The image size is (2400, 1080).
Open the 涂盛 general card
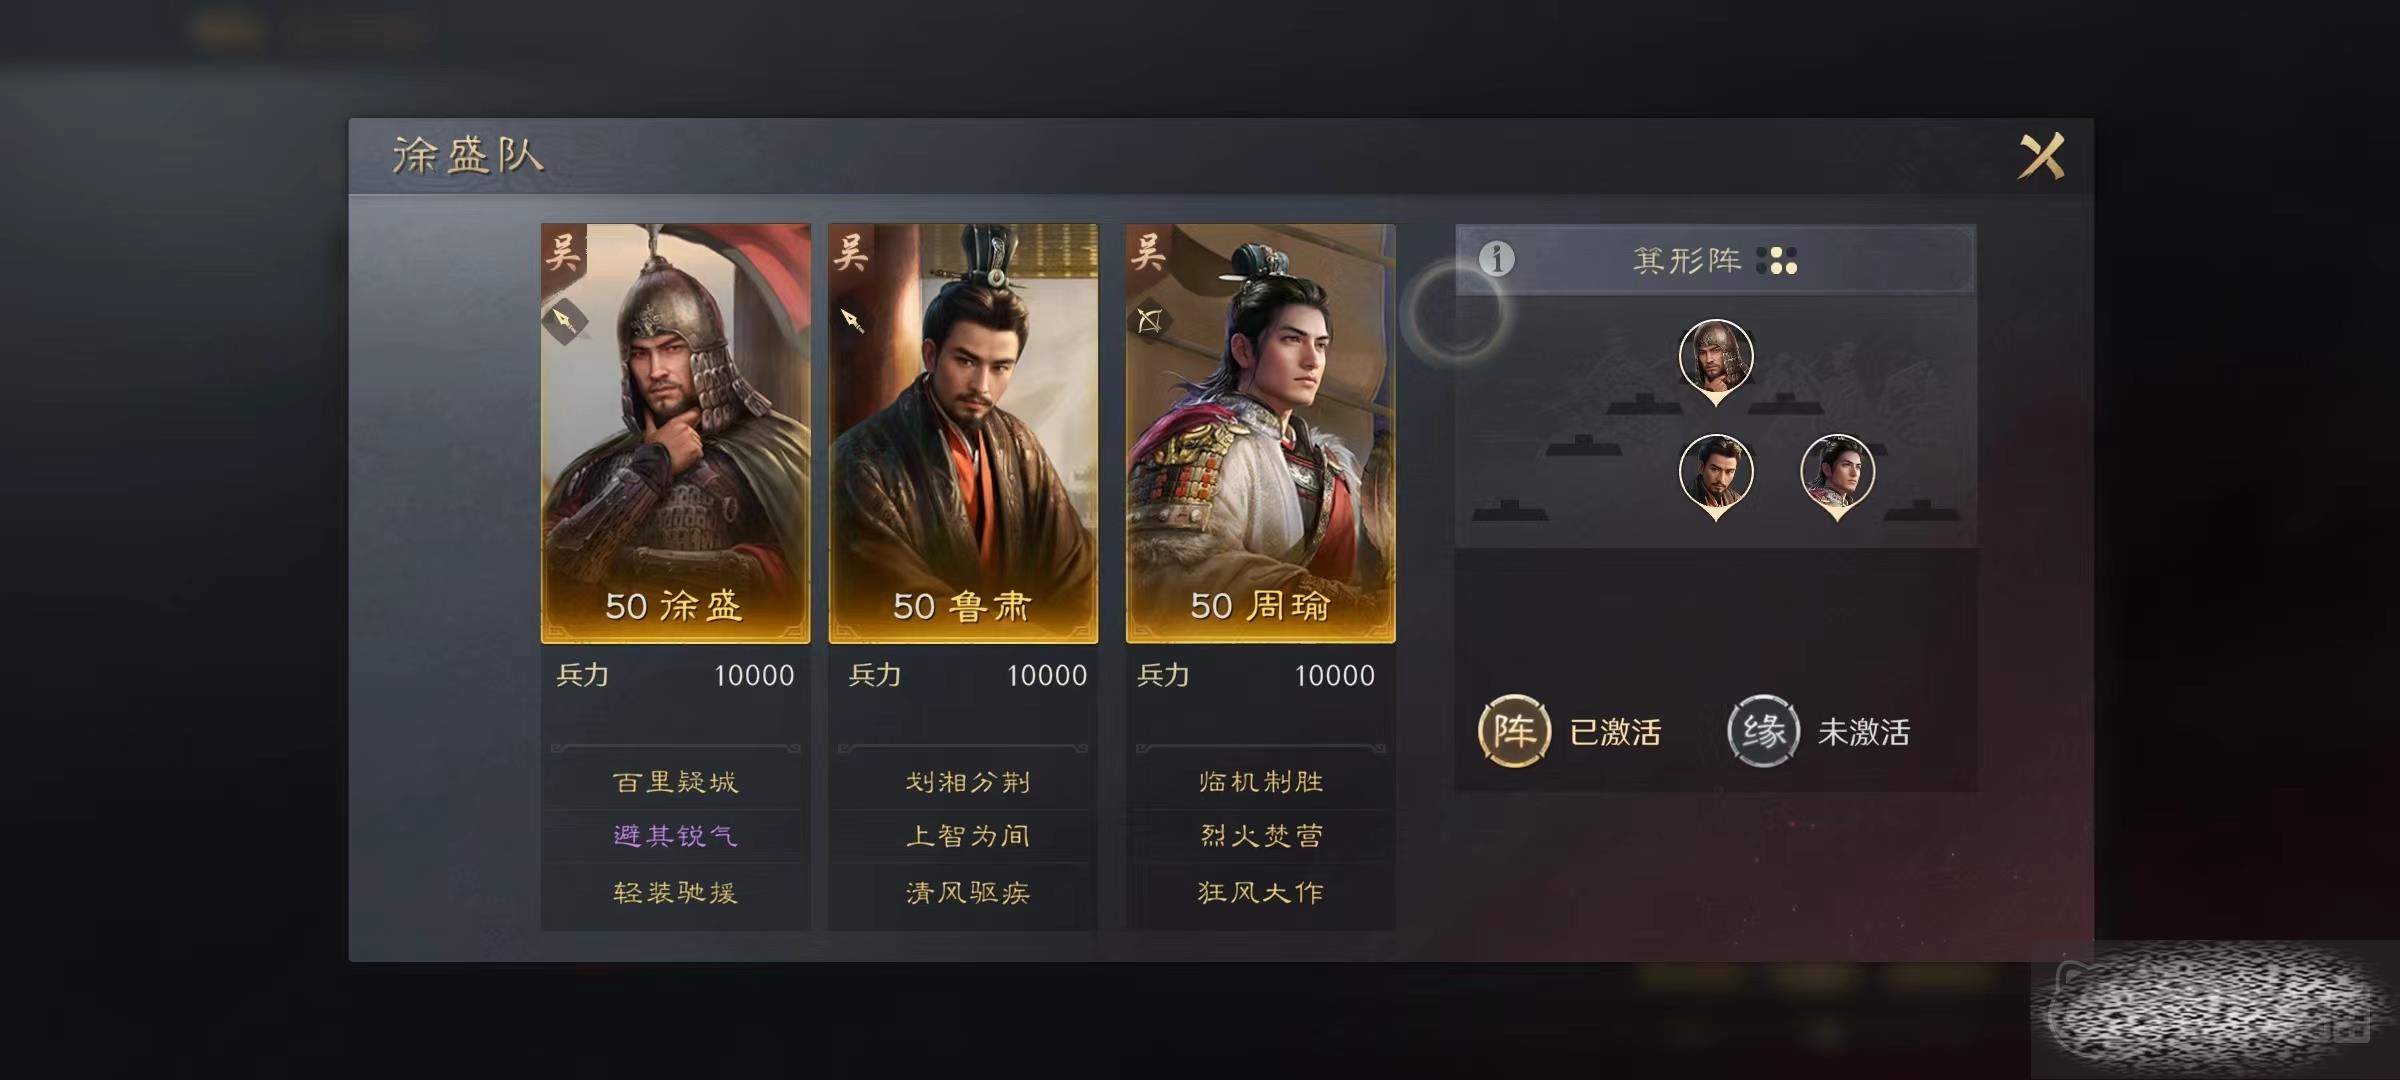(x=676, y=433)
